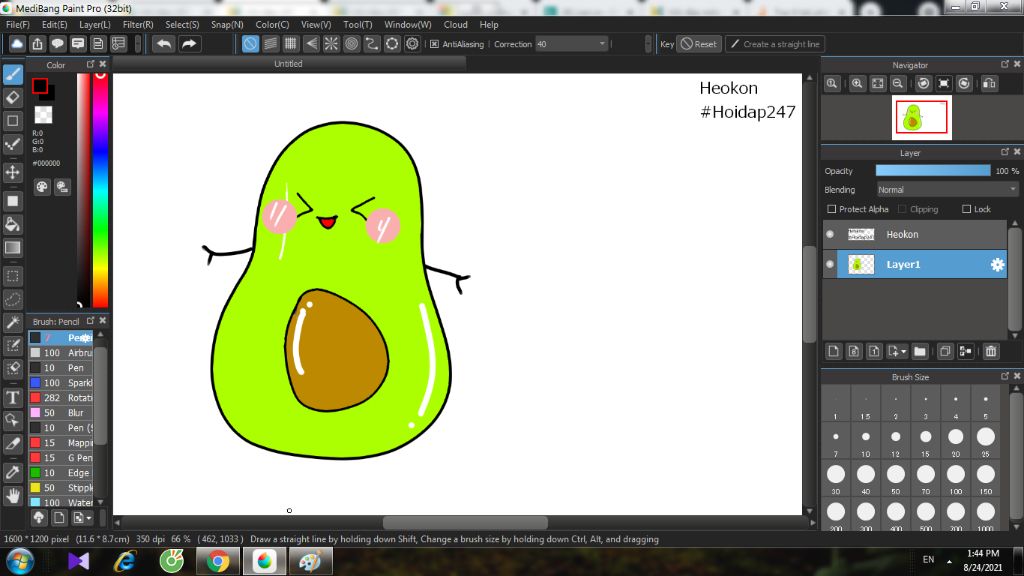Open Google Chrome from taskbar
The height and width of the screenshot is (576, 1024).
(x=217, y=561)
